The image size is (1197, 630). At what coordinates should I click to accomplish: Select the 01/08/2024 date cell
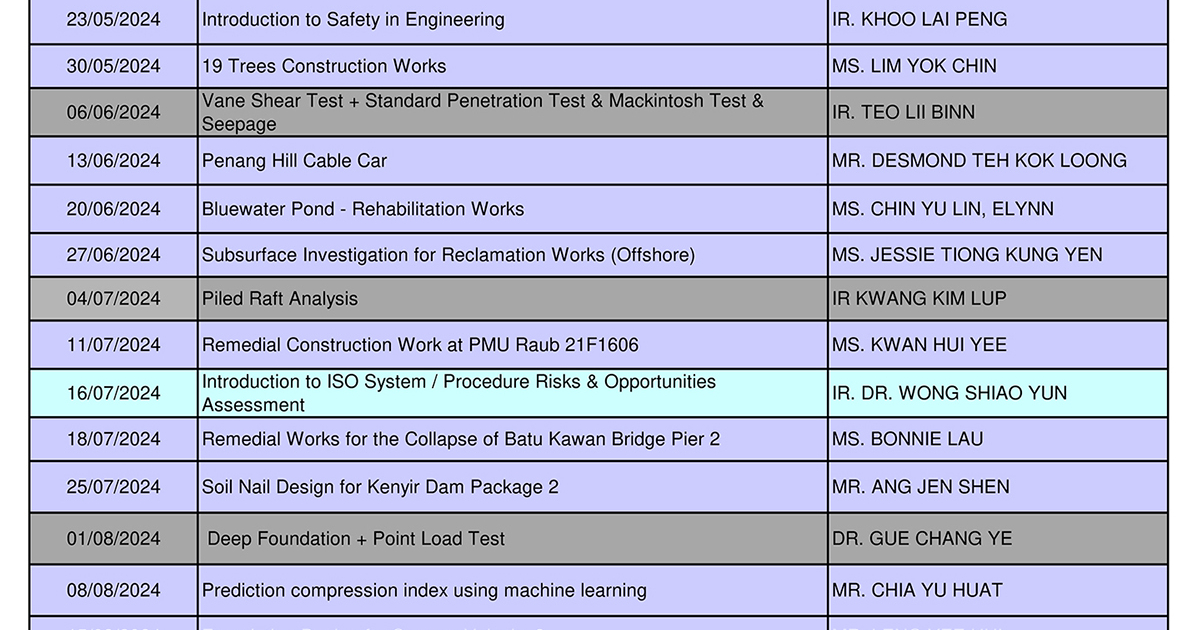[113, 539]
